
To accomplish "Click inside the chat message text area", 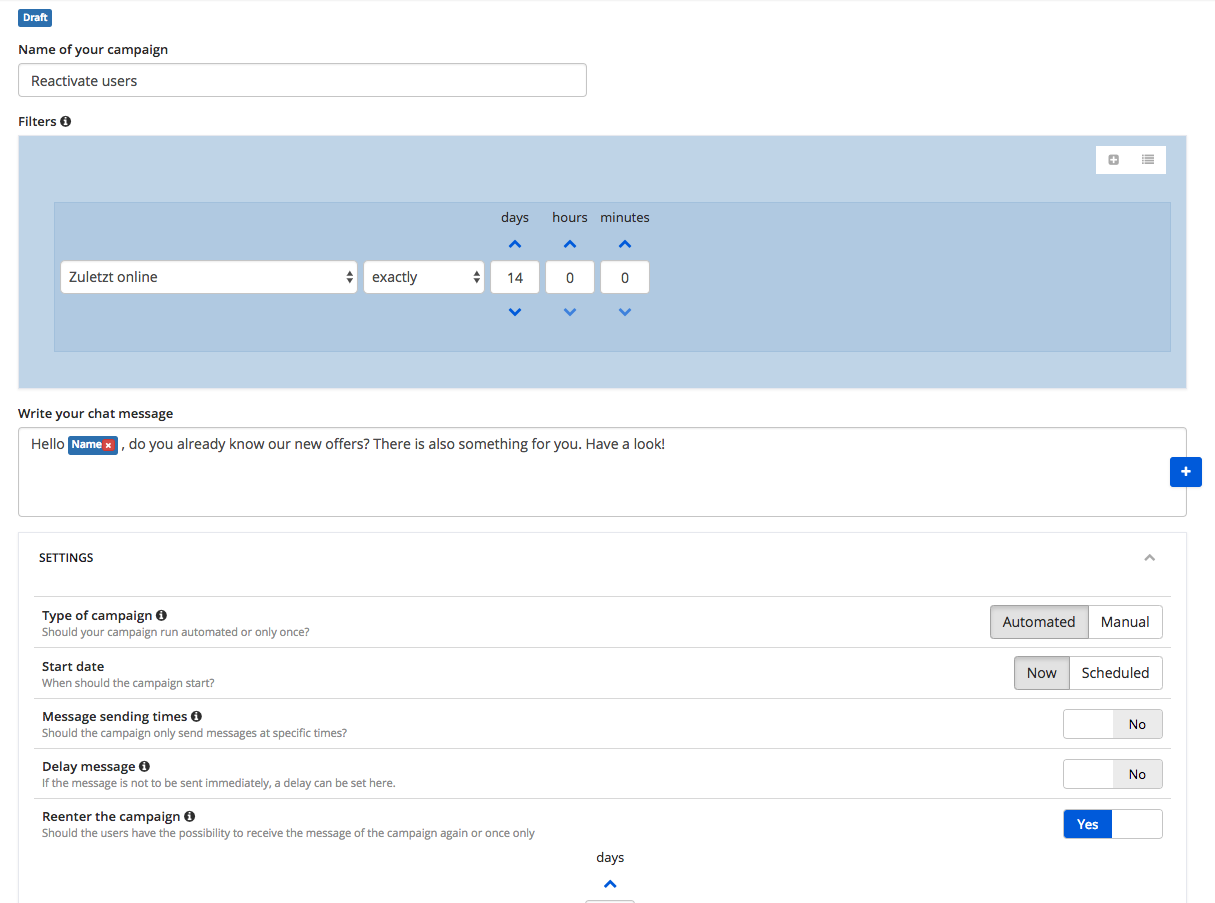I will coord(602,472).
